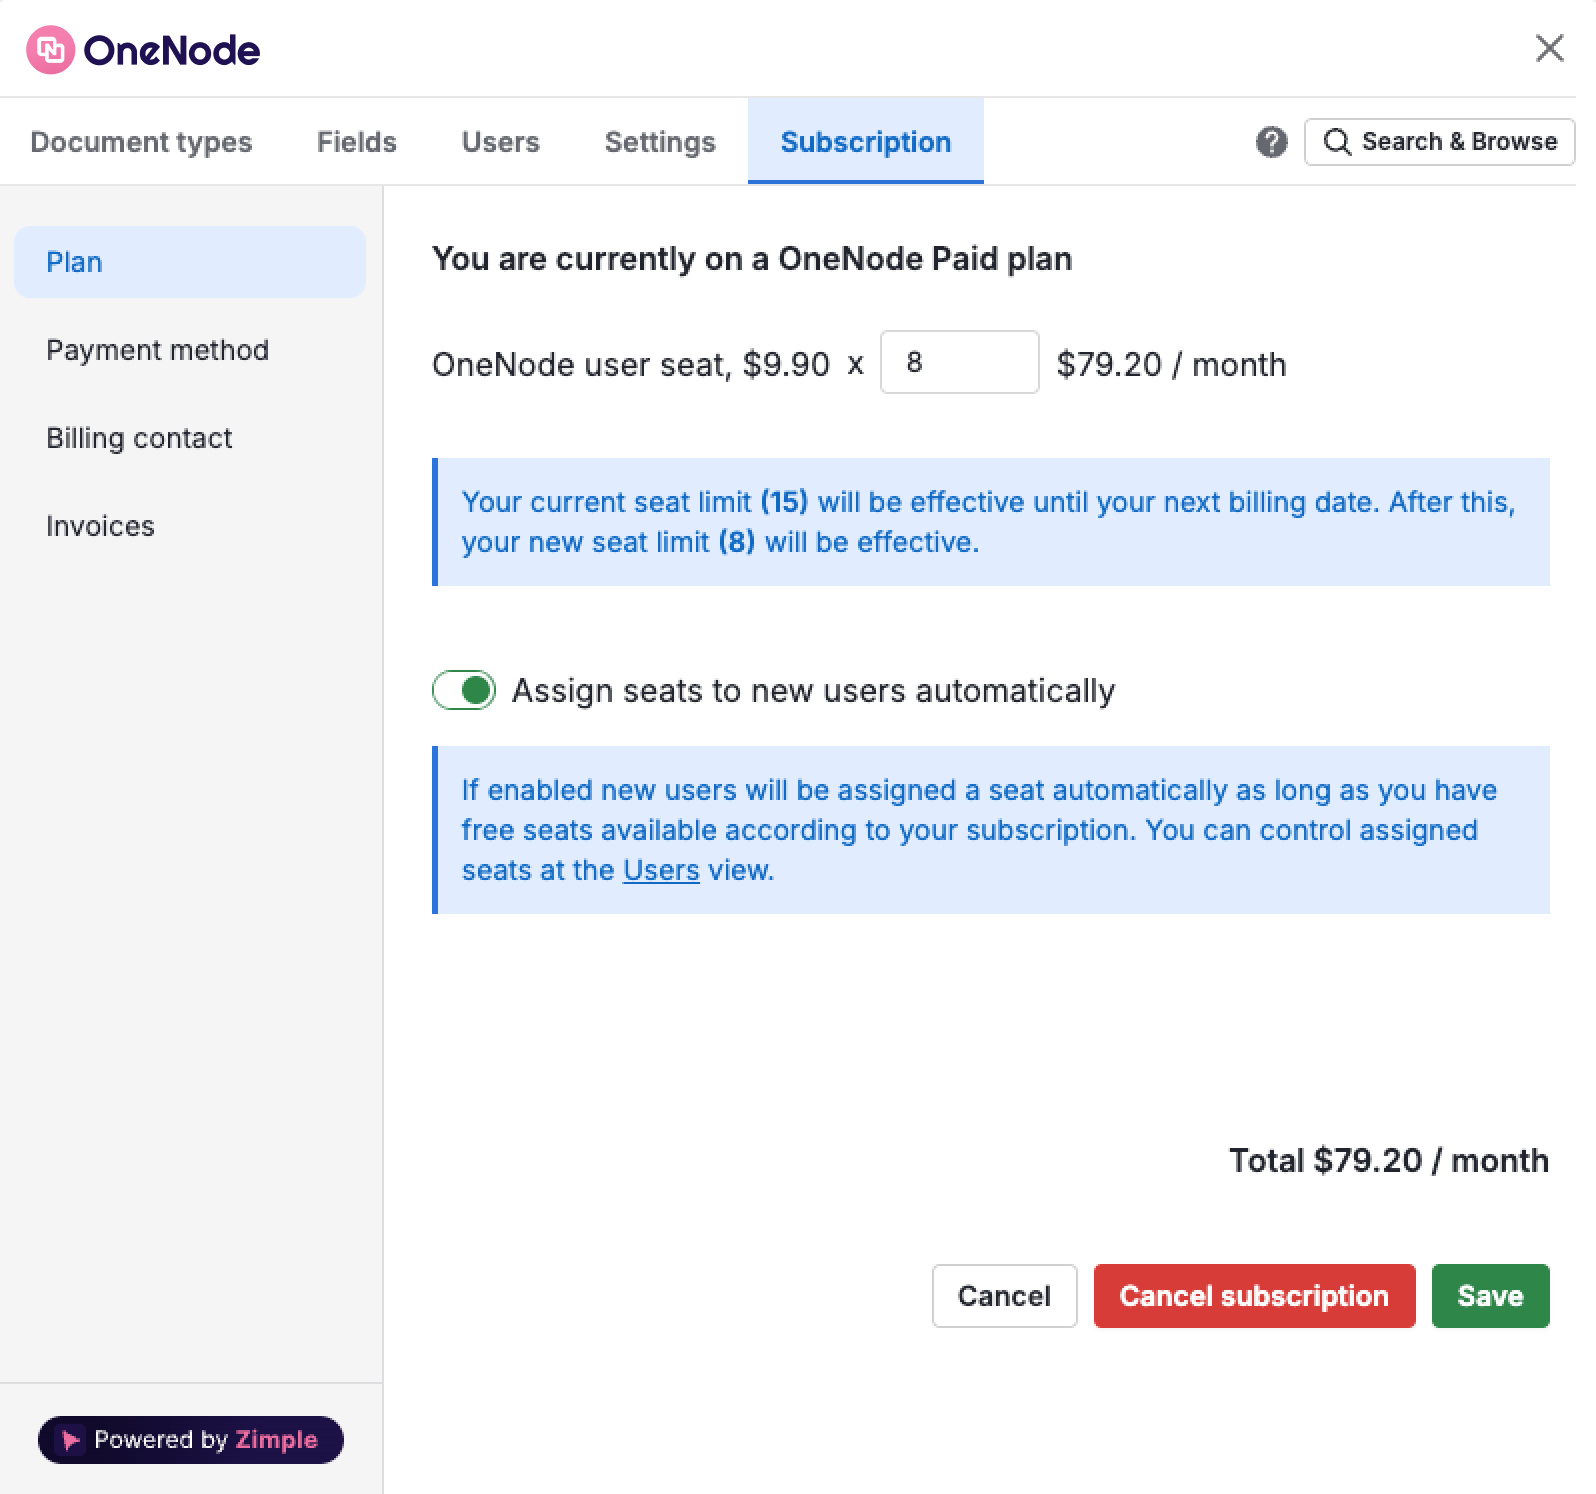Image resolution: width=1596 pixels, height=1494 pixels.
Task: Select Plan in the sidebar
Action: (190, 262)
